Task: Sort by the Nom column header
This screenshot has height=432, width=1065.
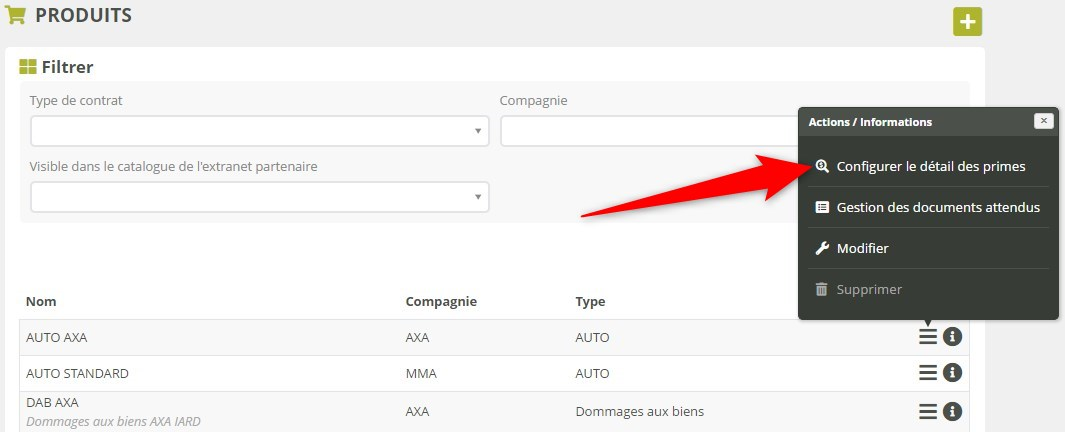Action: tap(41, 301)
